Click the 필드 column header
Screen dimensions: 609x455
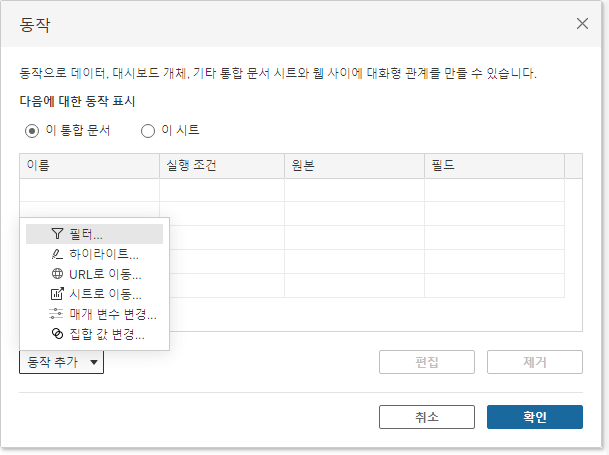494,166
